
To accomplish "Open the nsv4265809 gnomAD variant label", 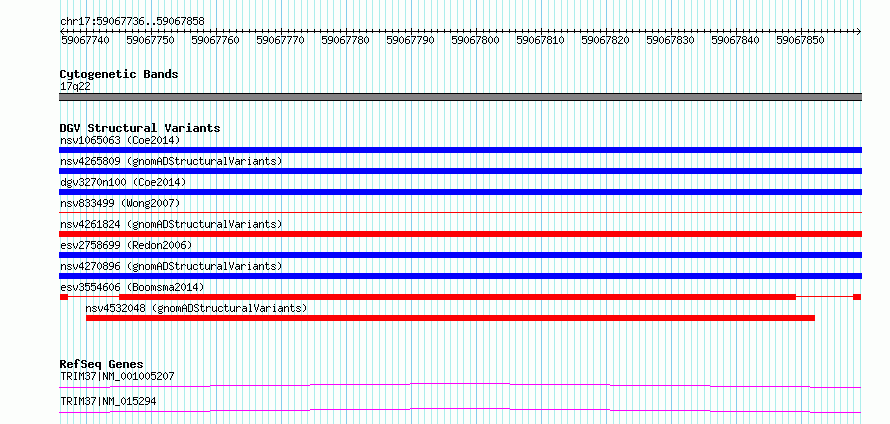I will point(171,161).
